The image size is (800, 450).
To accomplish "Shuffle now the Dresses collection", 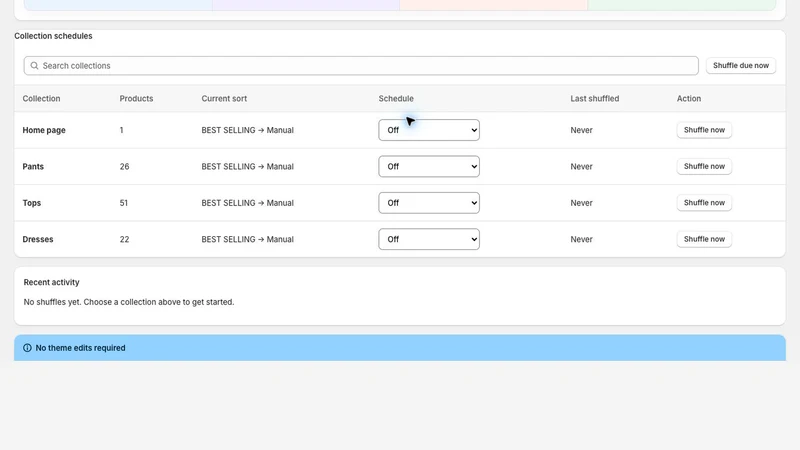I will [704, 239].
